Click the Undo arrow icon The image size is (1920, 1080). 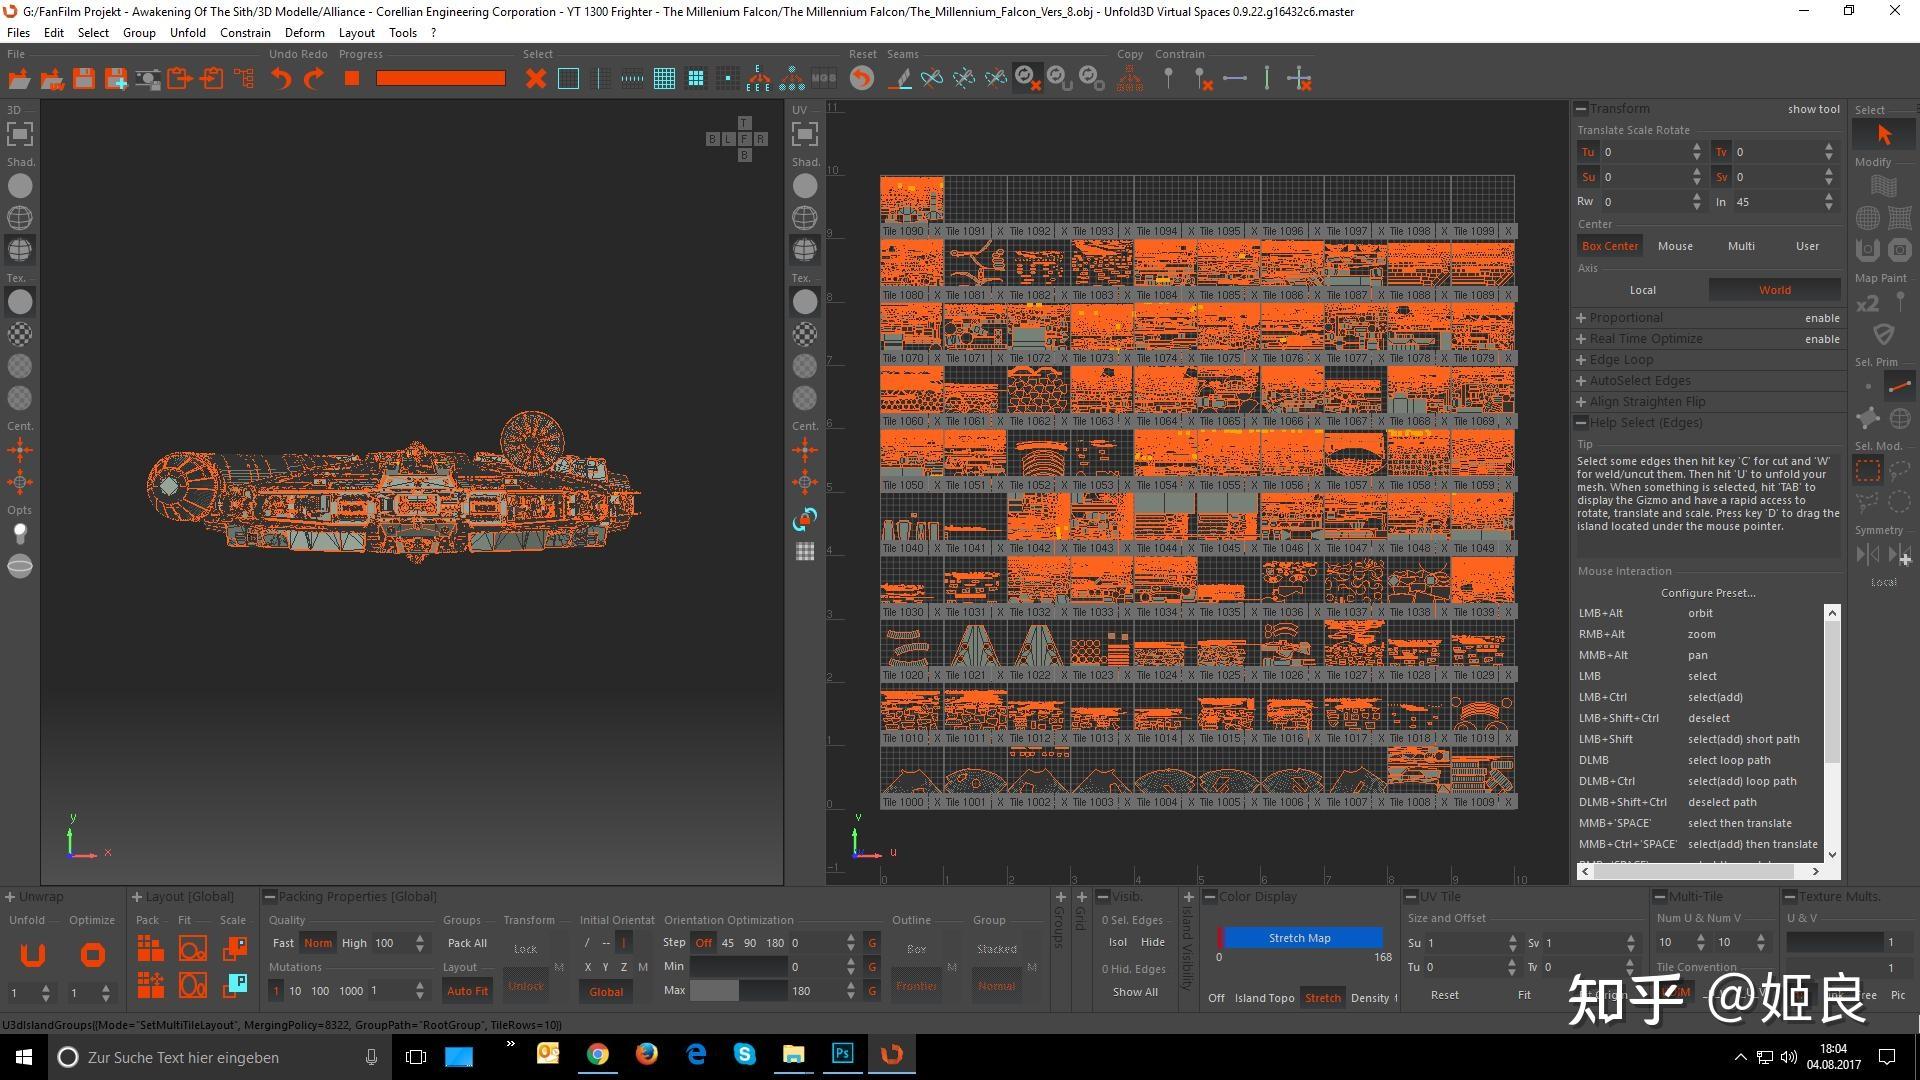(x=281, y=79)
